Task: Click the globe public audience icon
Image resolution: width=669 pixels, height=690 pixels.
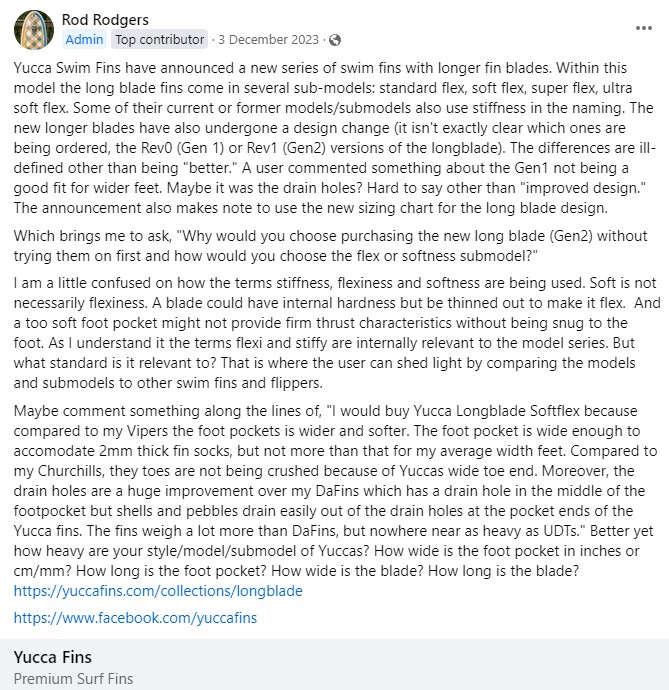Action: coord(334,40)
